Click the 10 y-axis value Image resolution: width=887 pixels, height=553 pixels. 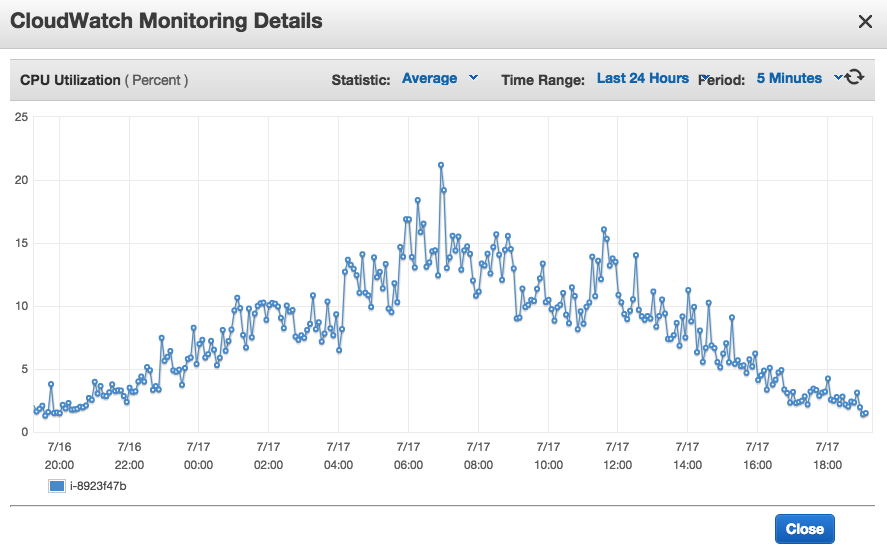pos(21,306)
